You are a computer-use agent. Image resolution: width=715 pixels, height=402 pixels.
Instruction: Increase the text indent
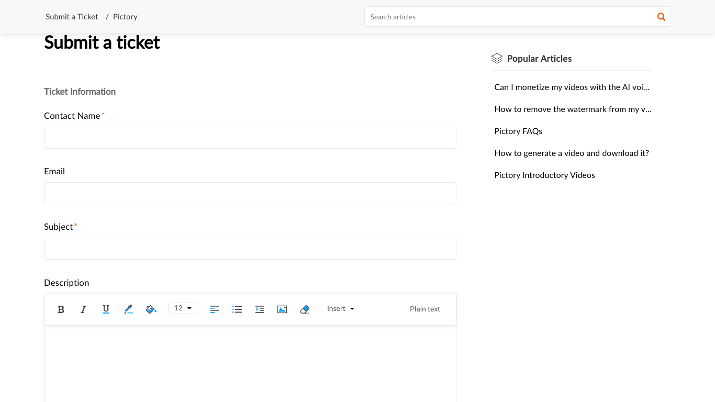[259, 309]
